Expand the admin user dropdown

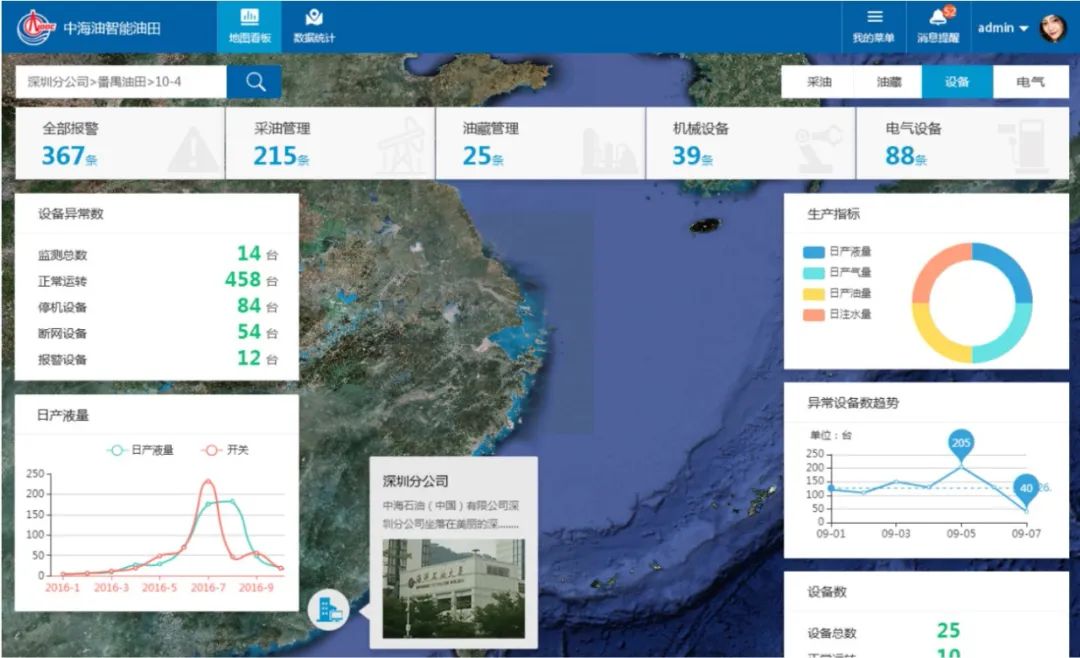click(x=1003, y=28)
